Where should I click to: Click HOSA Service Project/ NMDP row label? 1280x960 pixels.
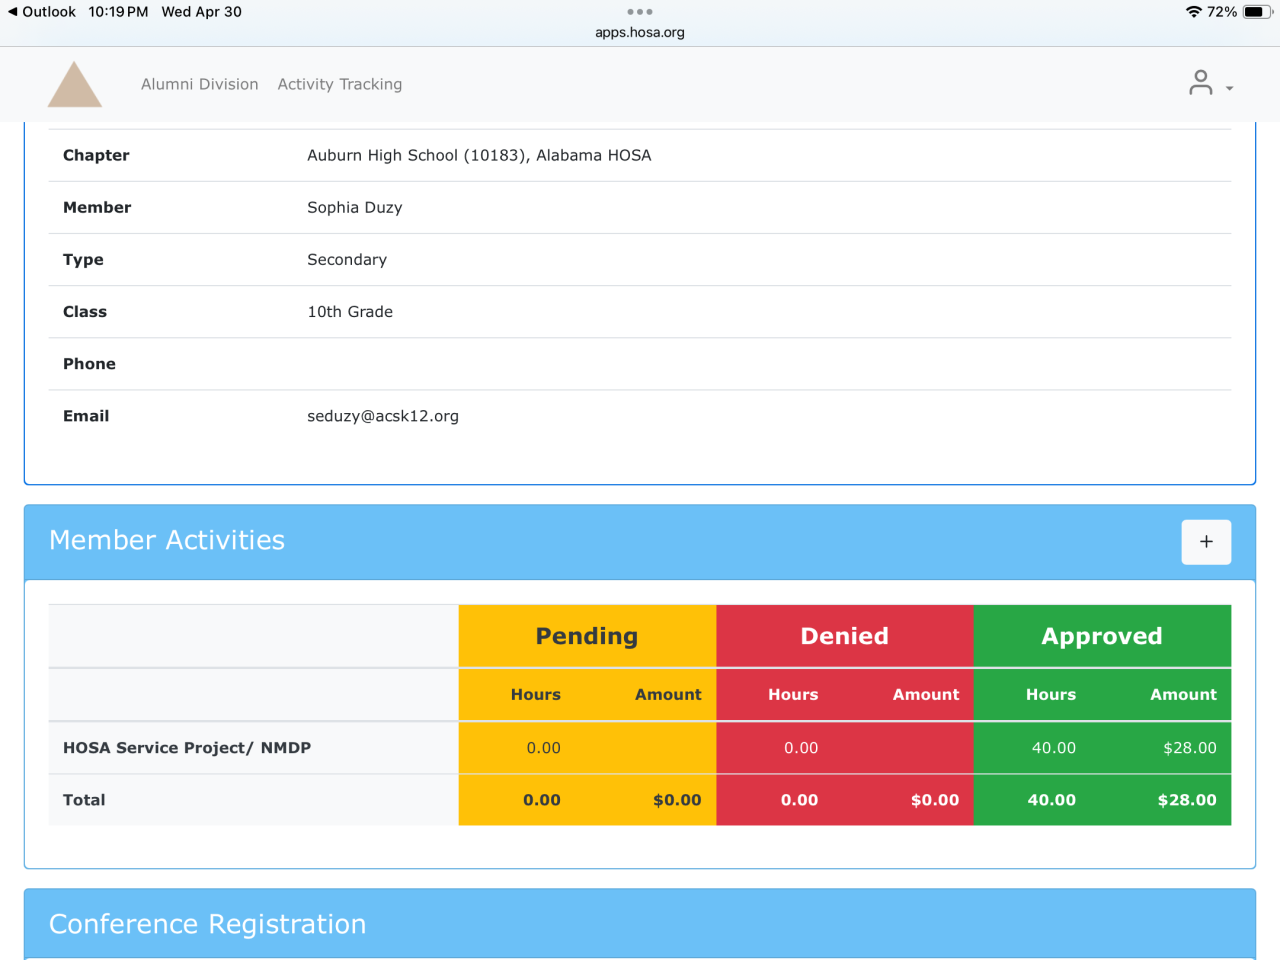pyautogui.click(x=187, y=748)
